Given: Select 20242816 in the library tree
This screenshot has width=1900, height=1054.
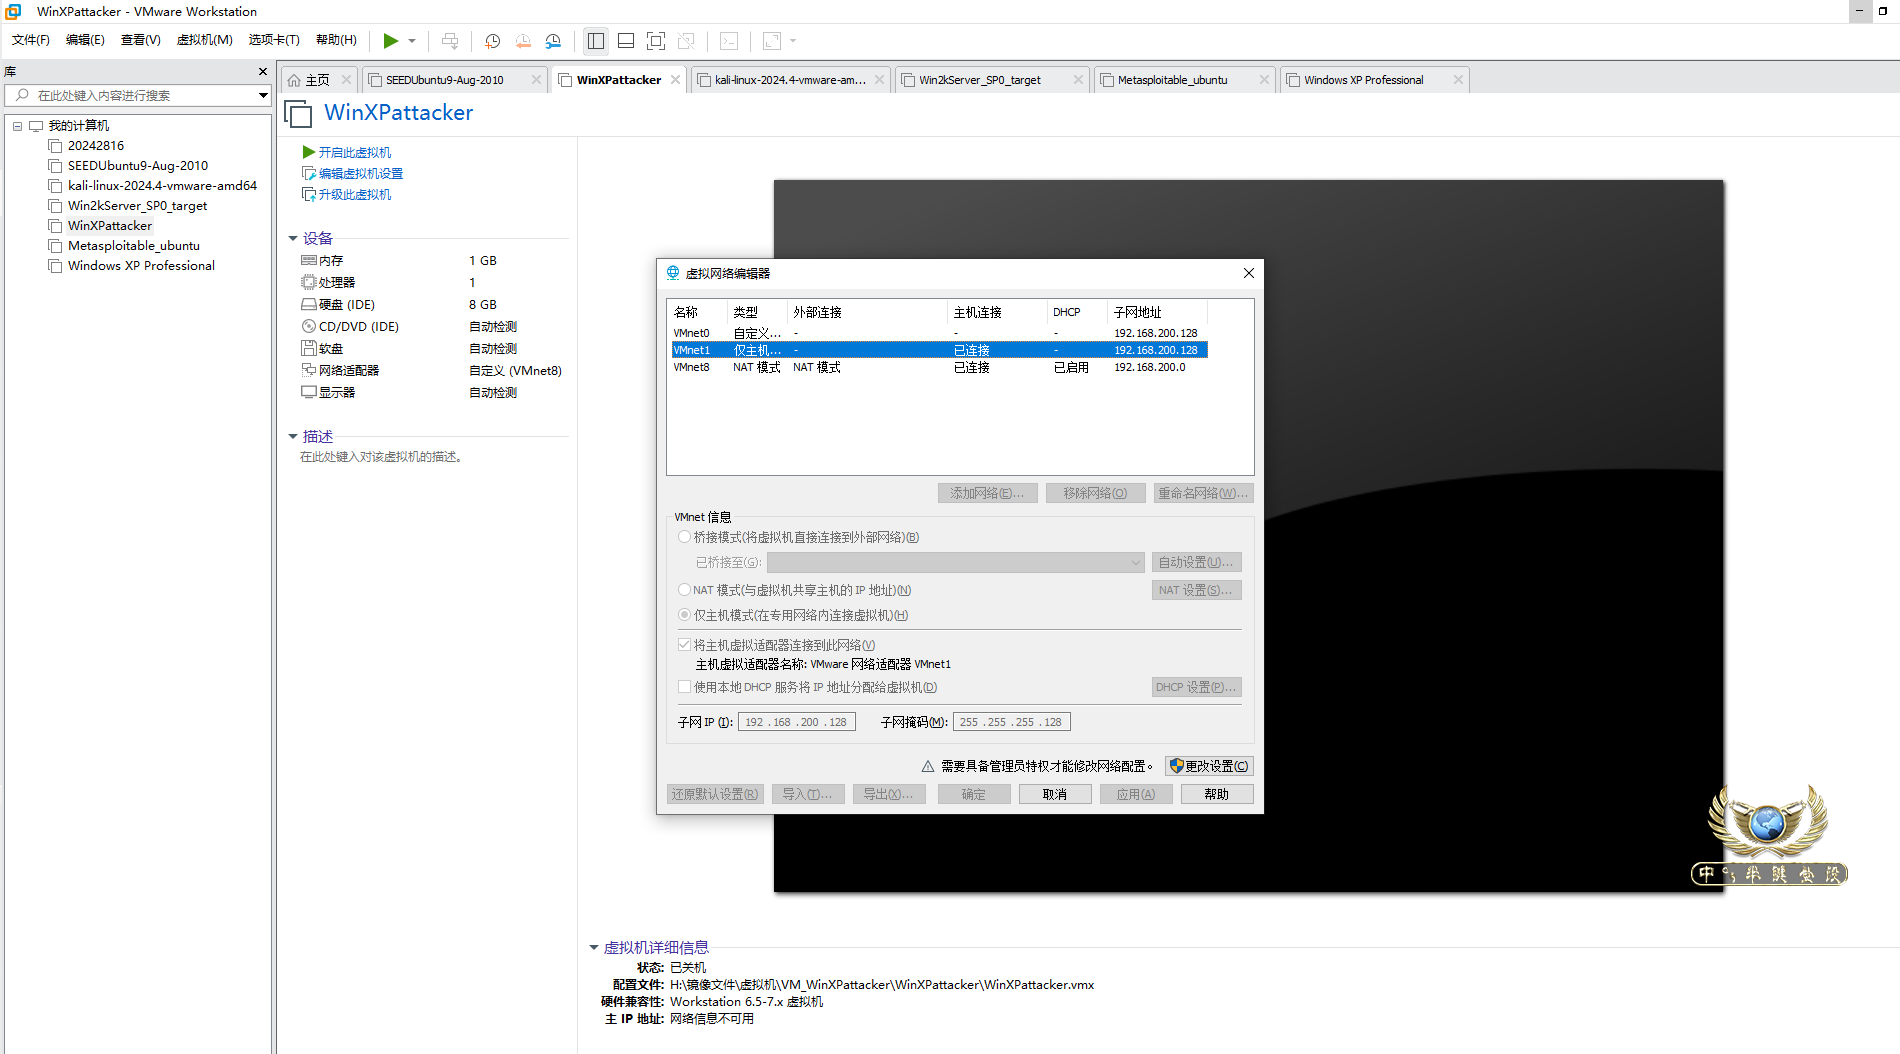Looking at the screenshot, I should point(96,146).
